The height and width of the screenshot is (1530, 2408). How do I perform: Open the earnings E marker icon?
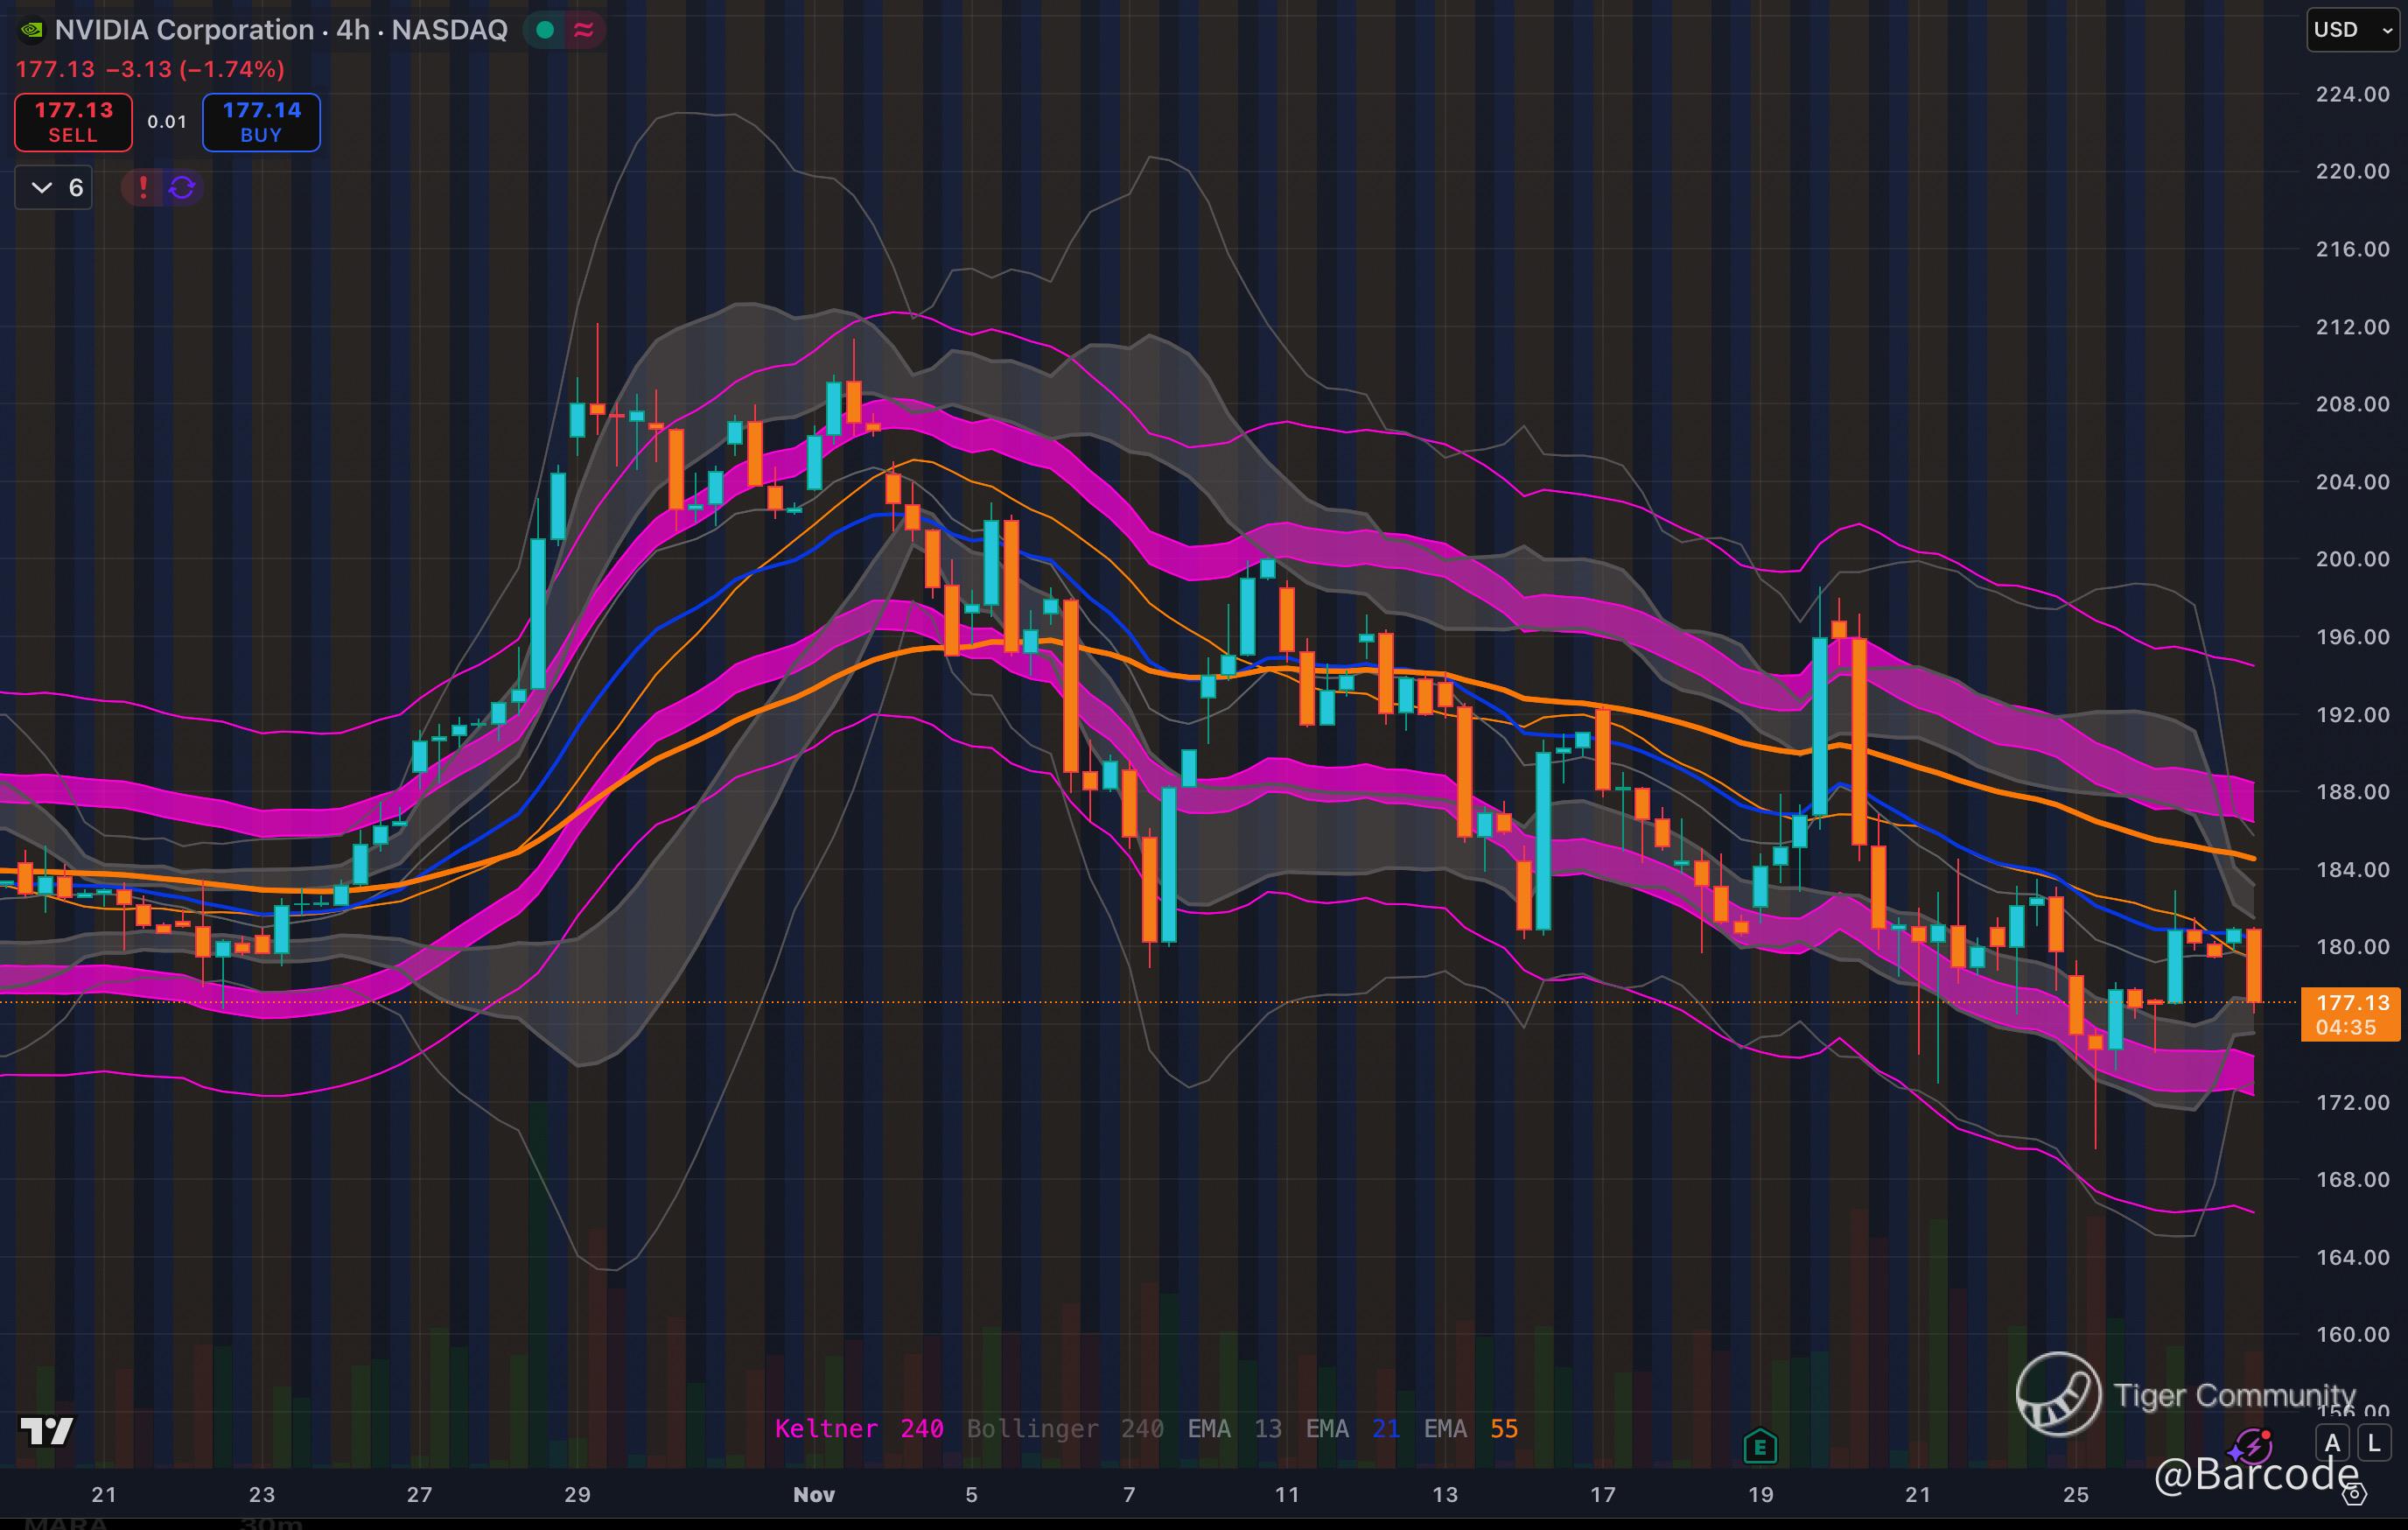[x=1760, y=1446]
